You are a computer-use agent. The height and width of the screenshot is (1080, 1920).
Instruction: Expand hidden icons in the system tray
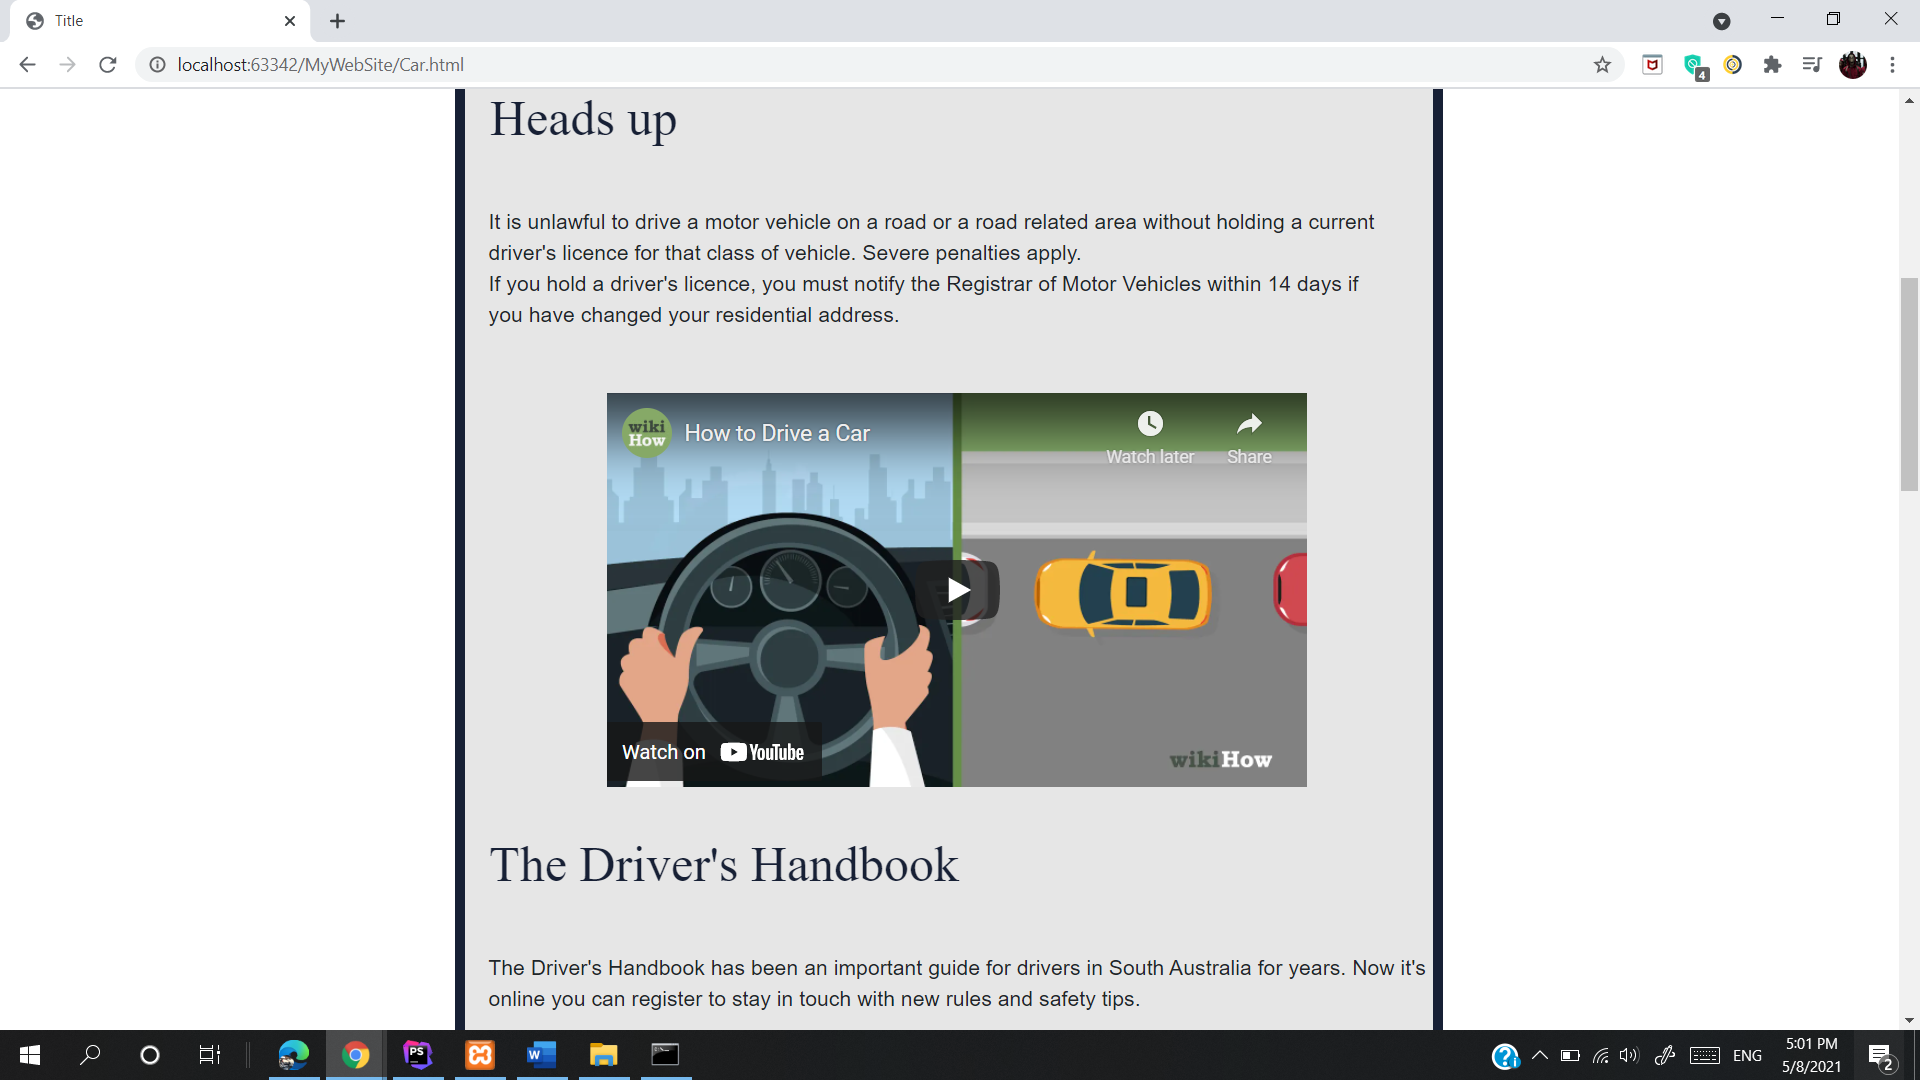(1540, 1055)
